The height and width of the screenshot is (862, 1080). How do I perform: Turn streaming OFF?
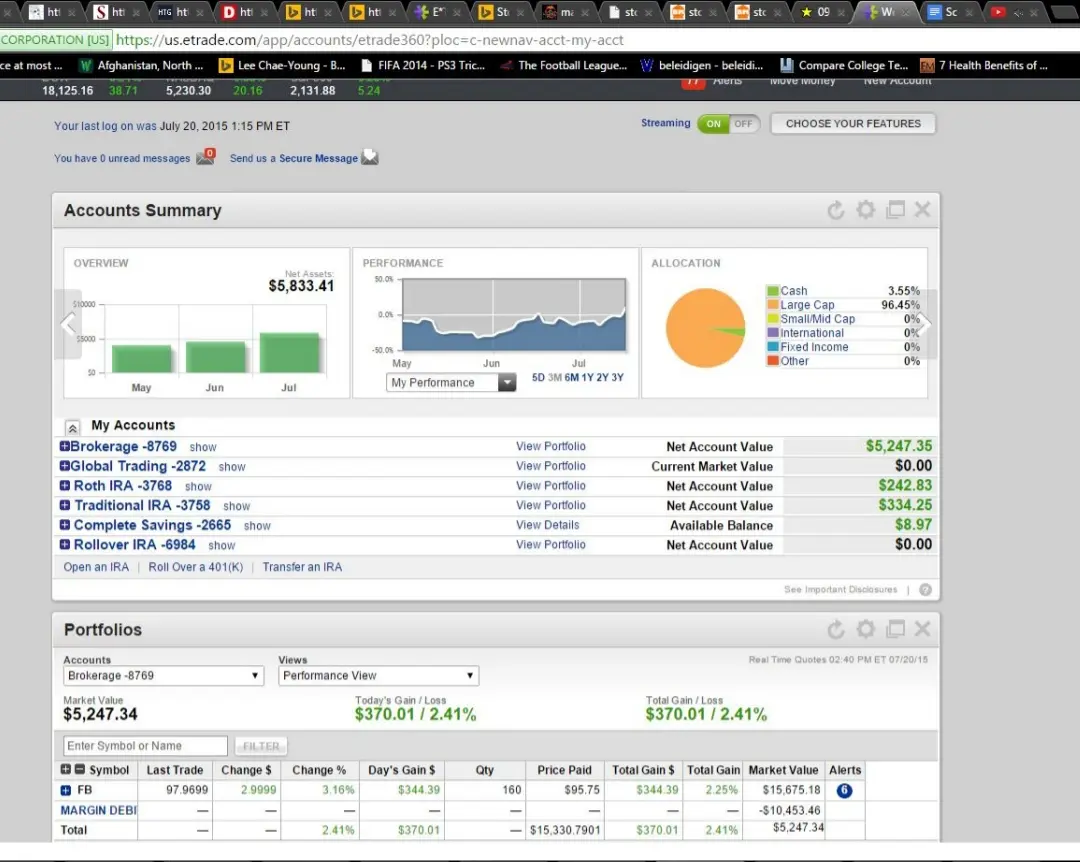tap(743, 124)
